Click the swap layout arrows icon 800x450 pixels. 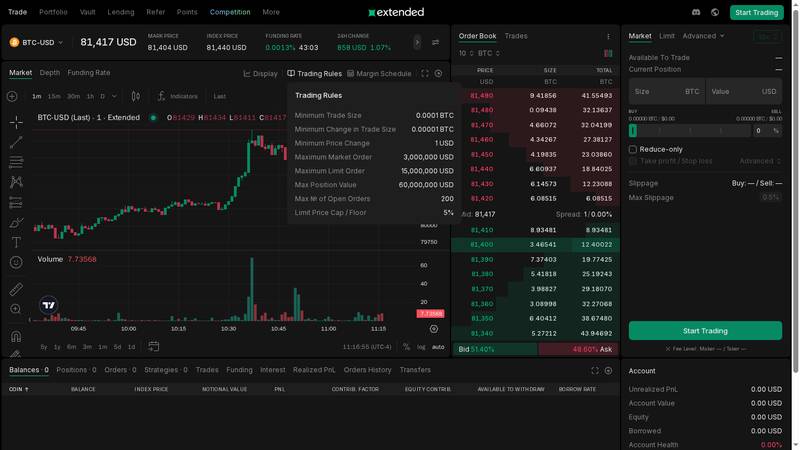(435, 42)
